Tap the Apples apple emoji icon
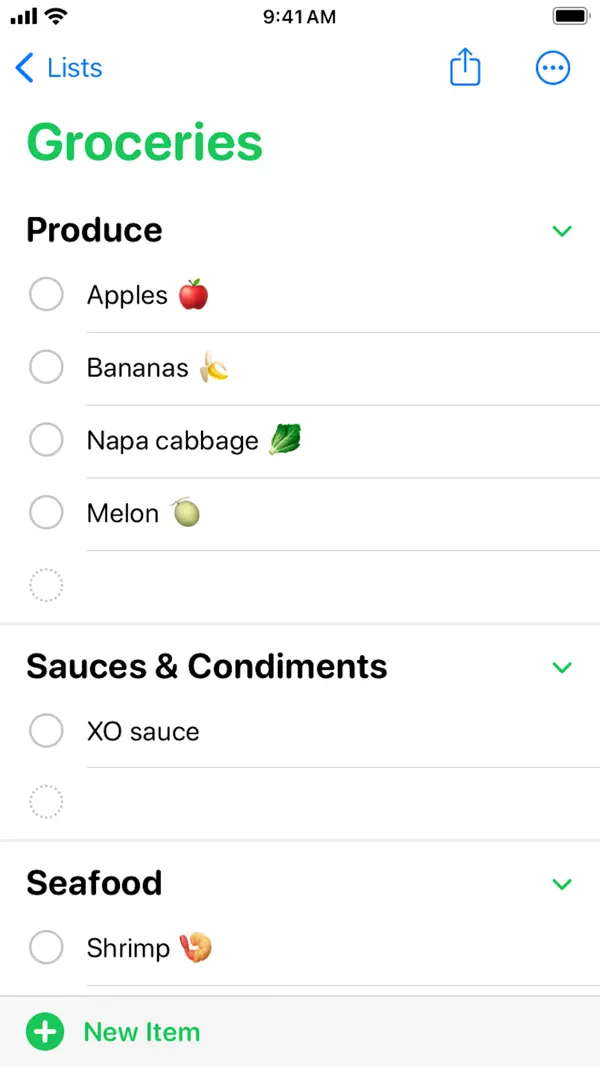 pos(193,293)
